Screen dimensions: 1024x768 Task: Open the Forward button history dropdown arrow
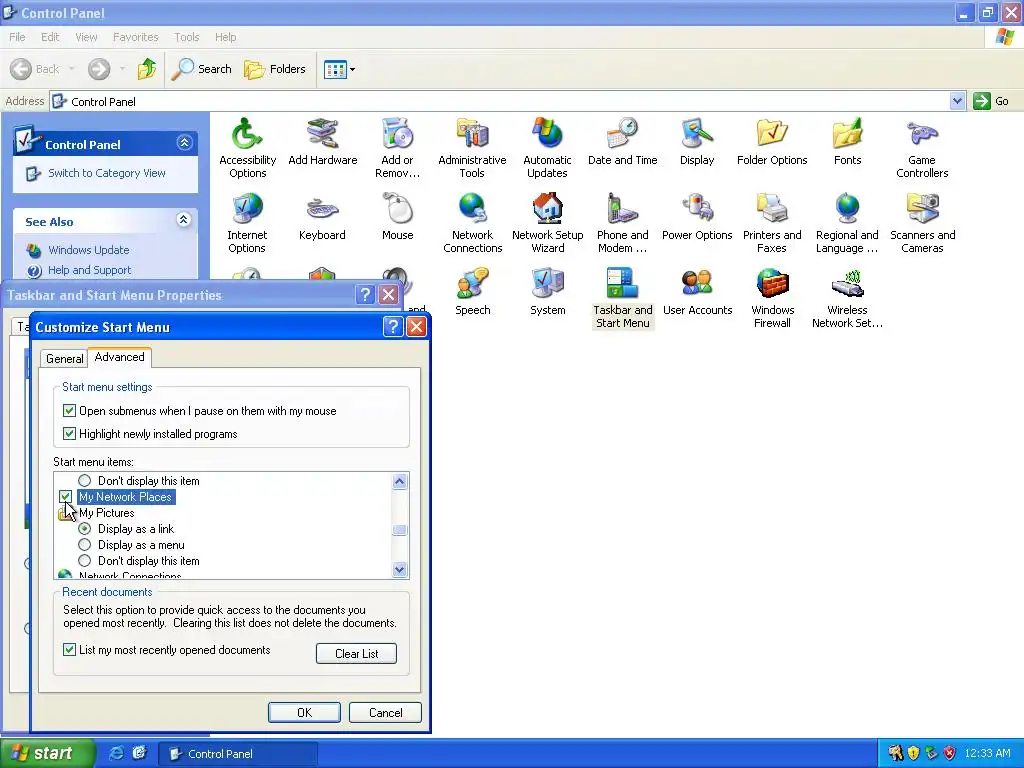tap(122, 69)
